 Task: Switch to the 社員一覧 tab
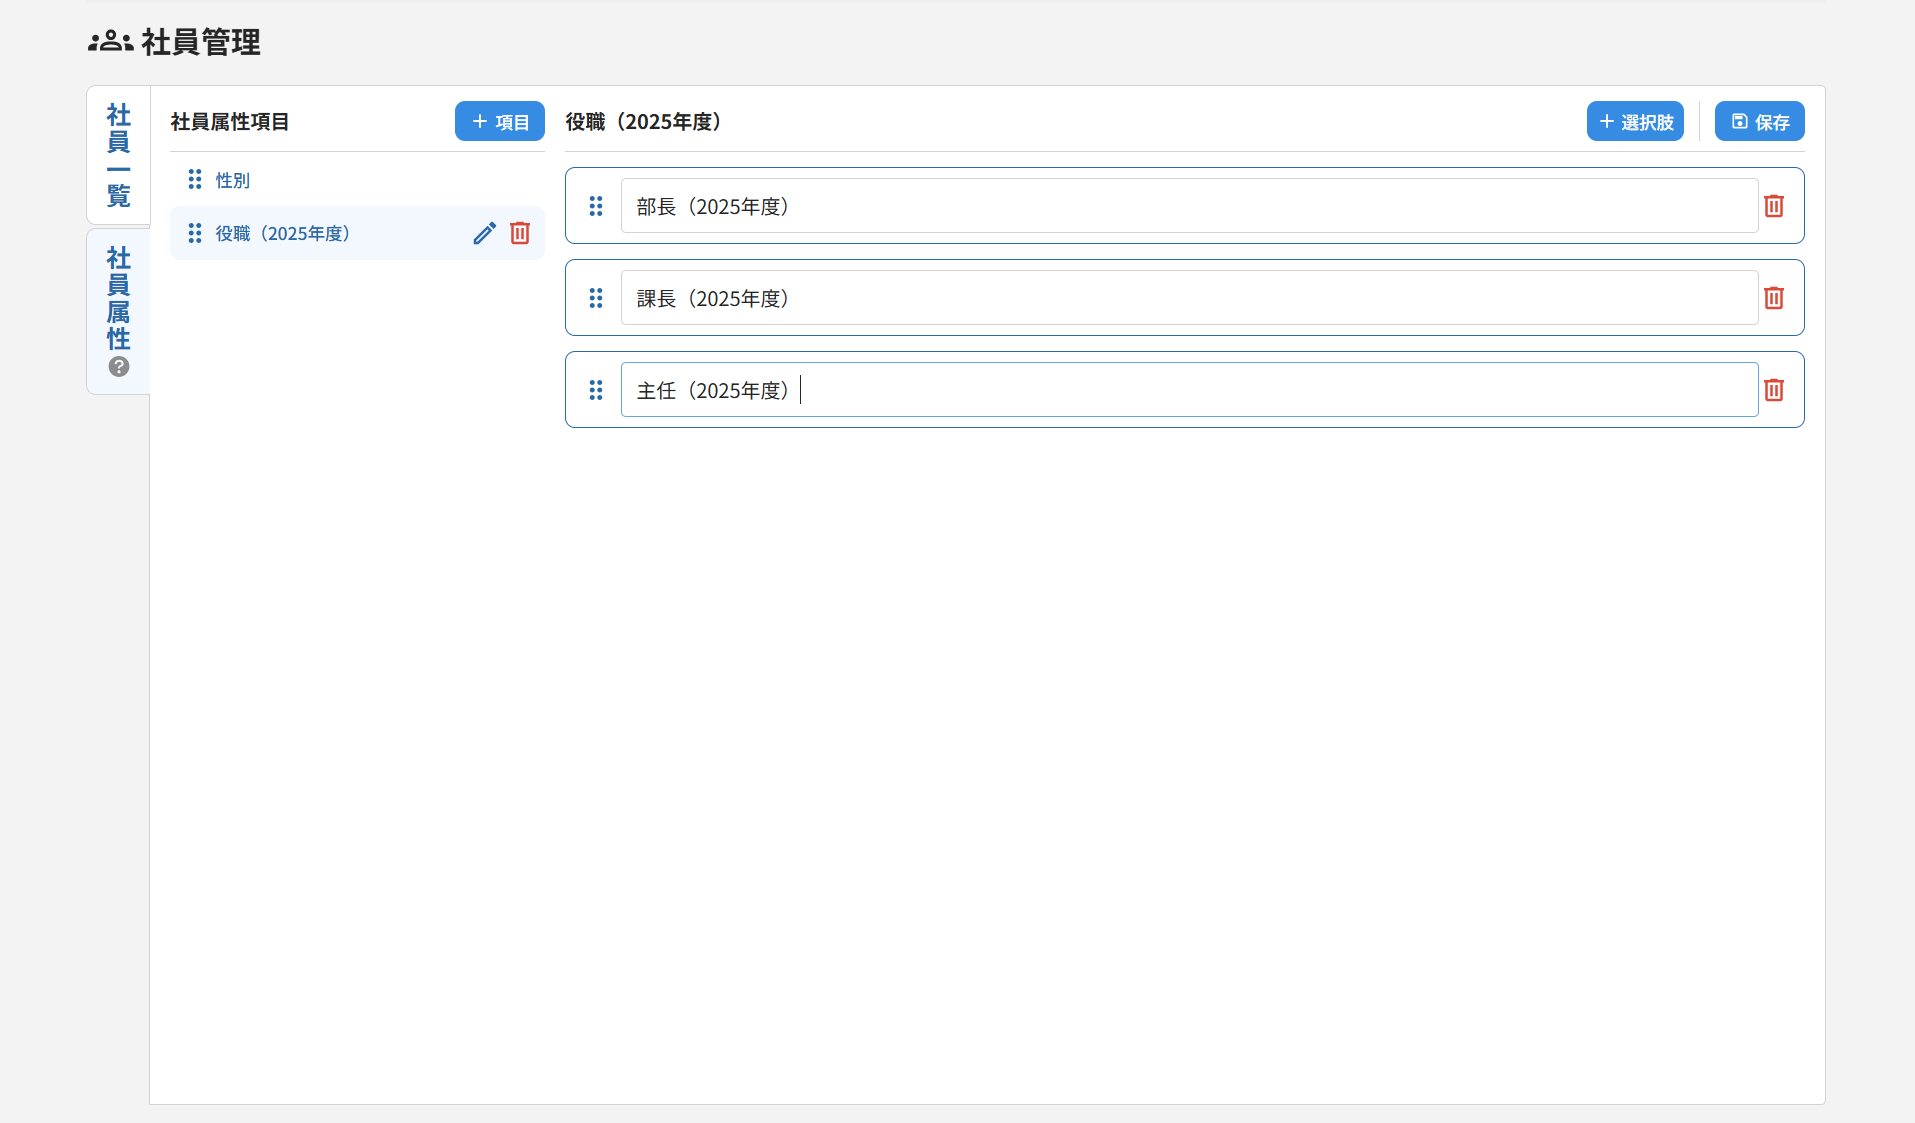[x=119, y=154]
